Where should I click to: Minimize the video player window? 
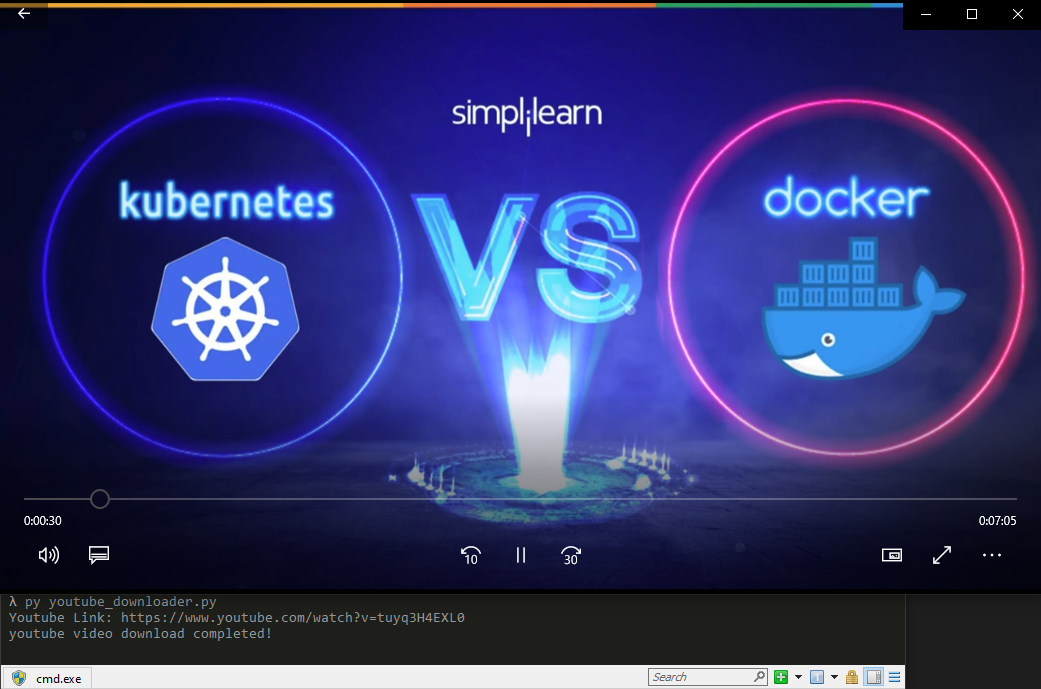925,14
